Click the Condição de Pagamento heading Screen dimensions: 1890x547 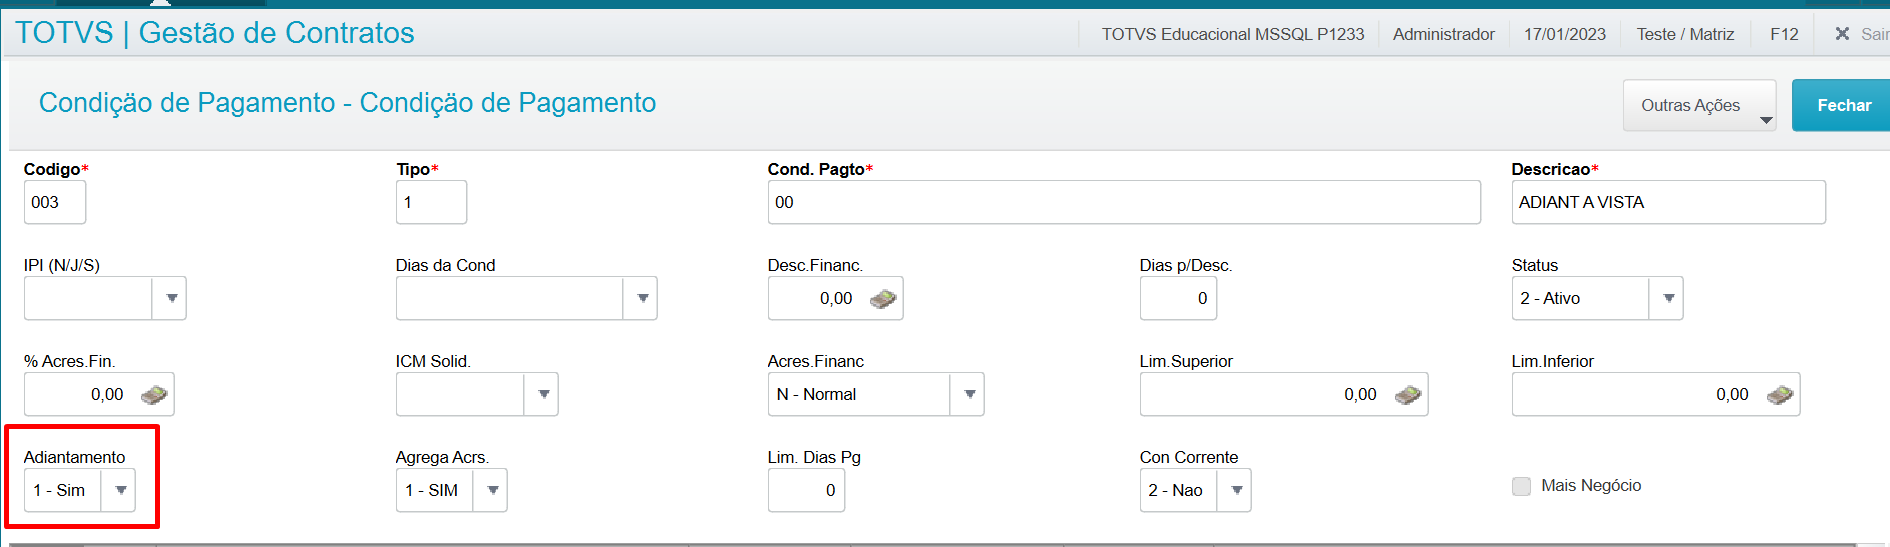click(347, 103)
